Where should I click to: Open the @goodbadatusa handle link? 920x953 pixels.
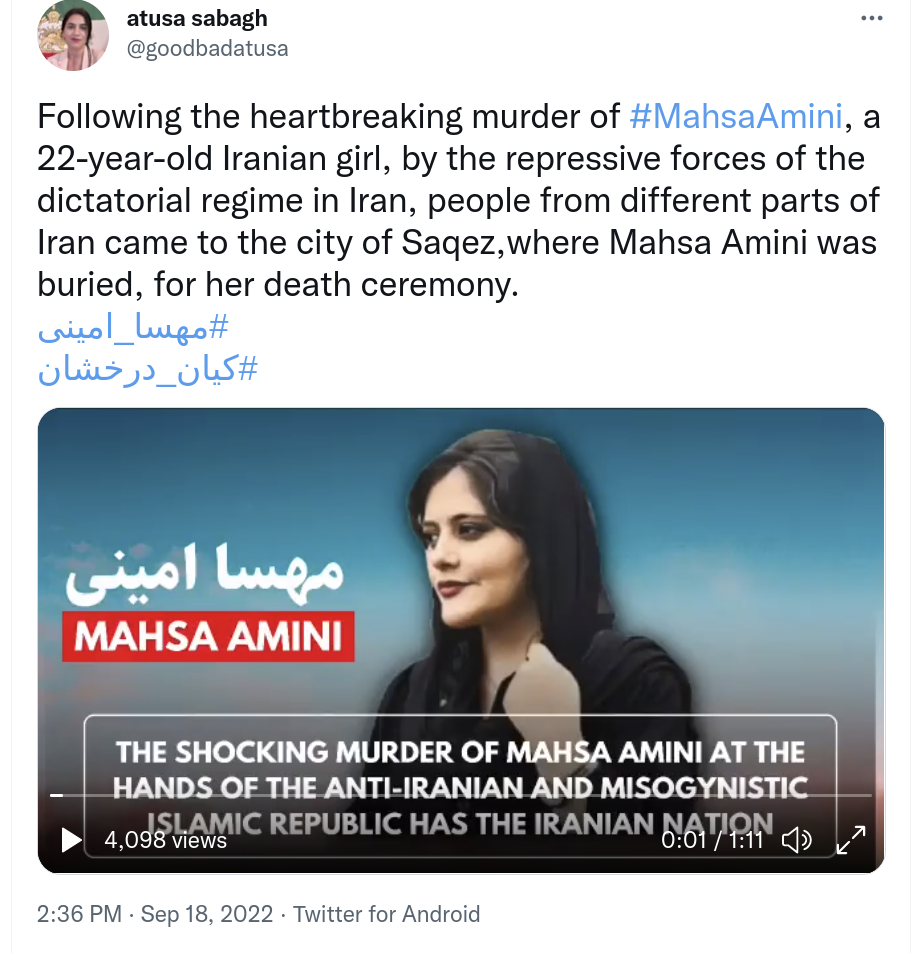(x=207, y=48)
